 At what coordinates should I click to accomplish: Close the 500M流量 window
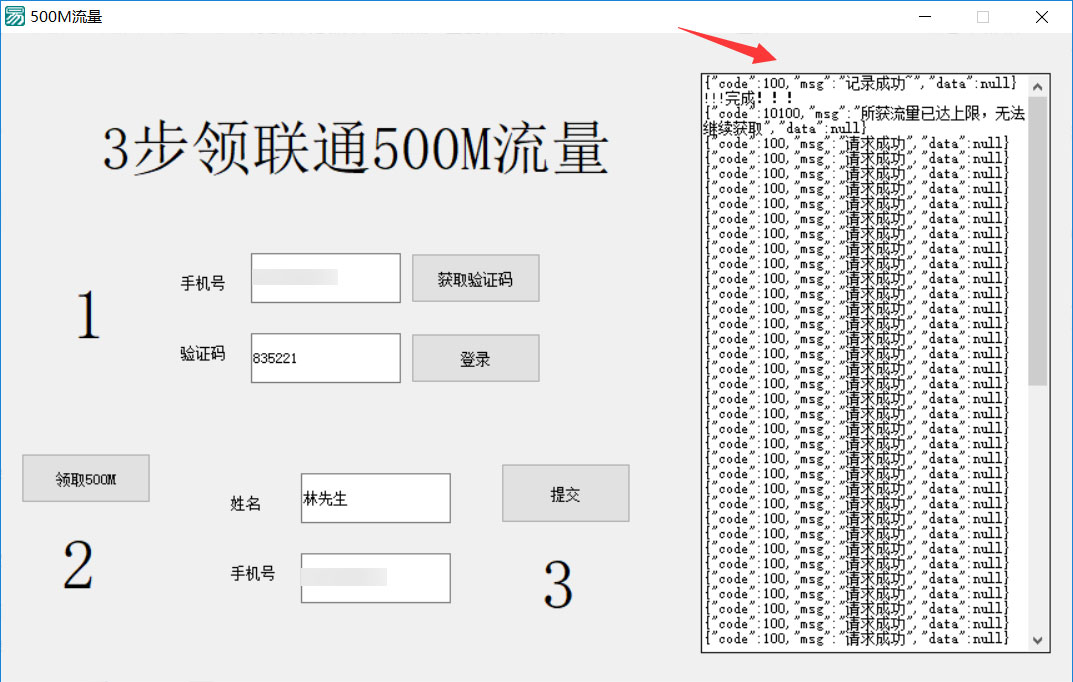tap(1042, 16)
